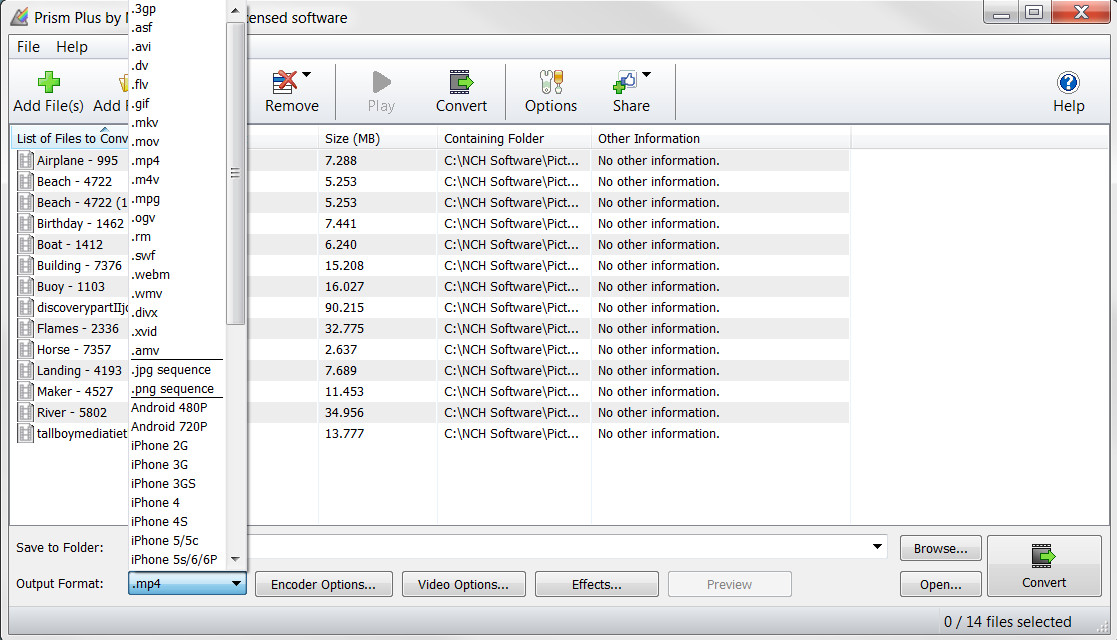This screenshot has width=1117, height=640.
Task: Collapse the Output Format dropdown
Action: coord(237,583)
